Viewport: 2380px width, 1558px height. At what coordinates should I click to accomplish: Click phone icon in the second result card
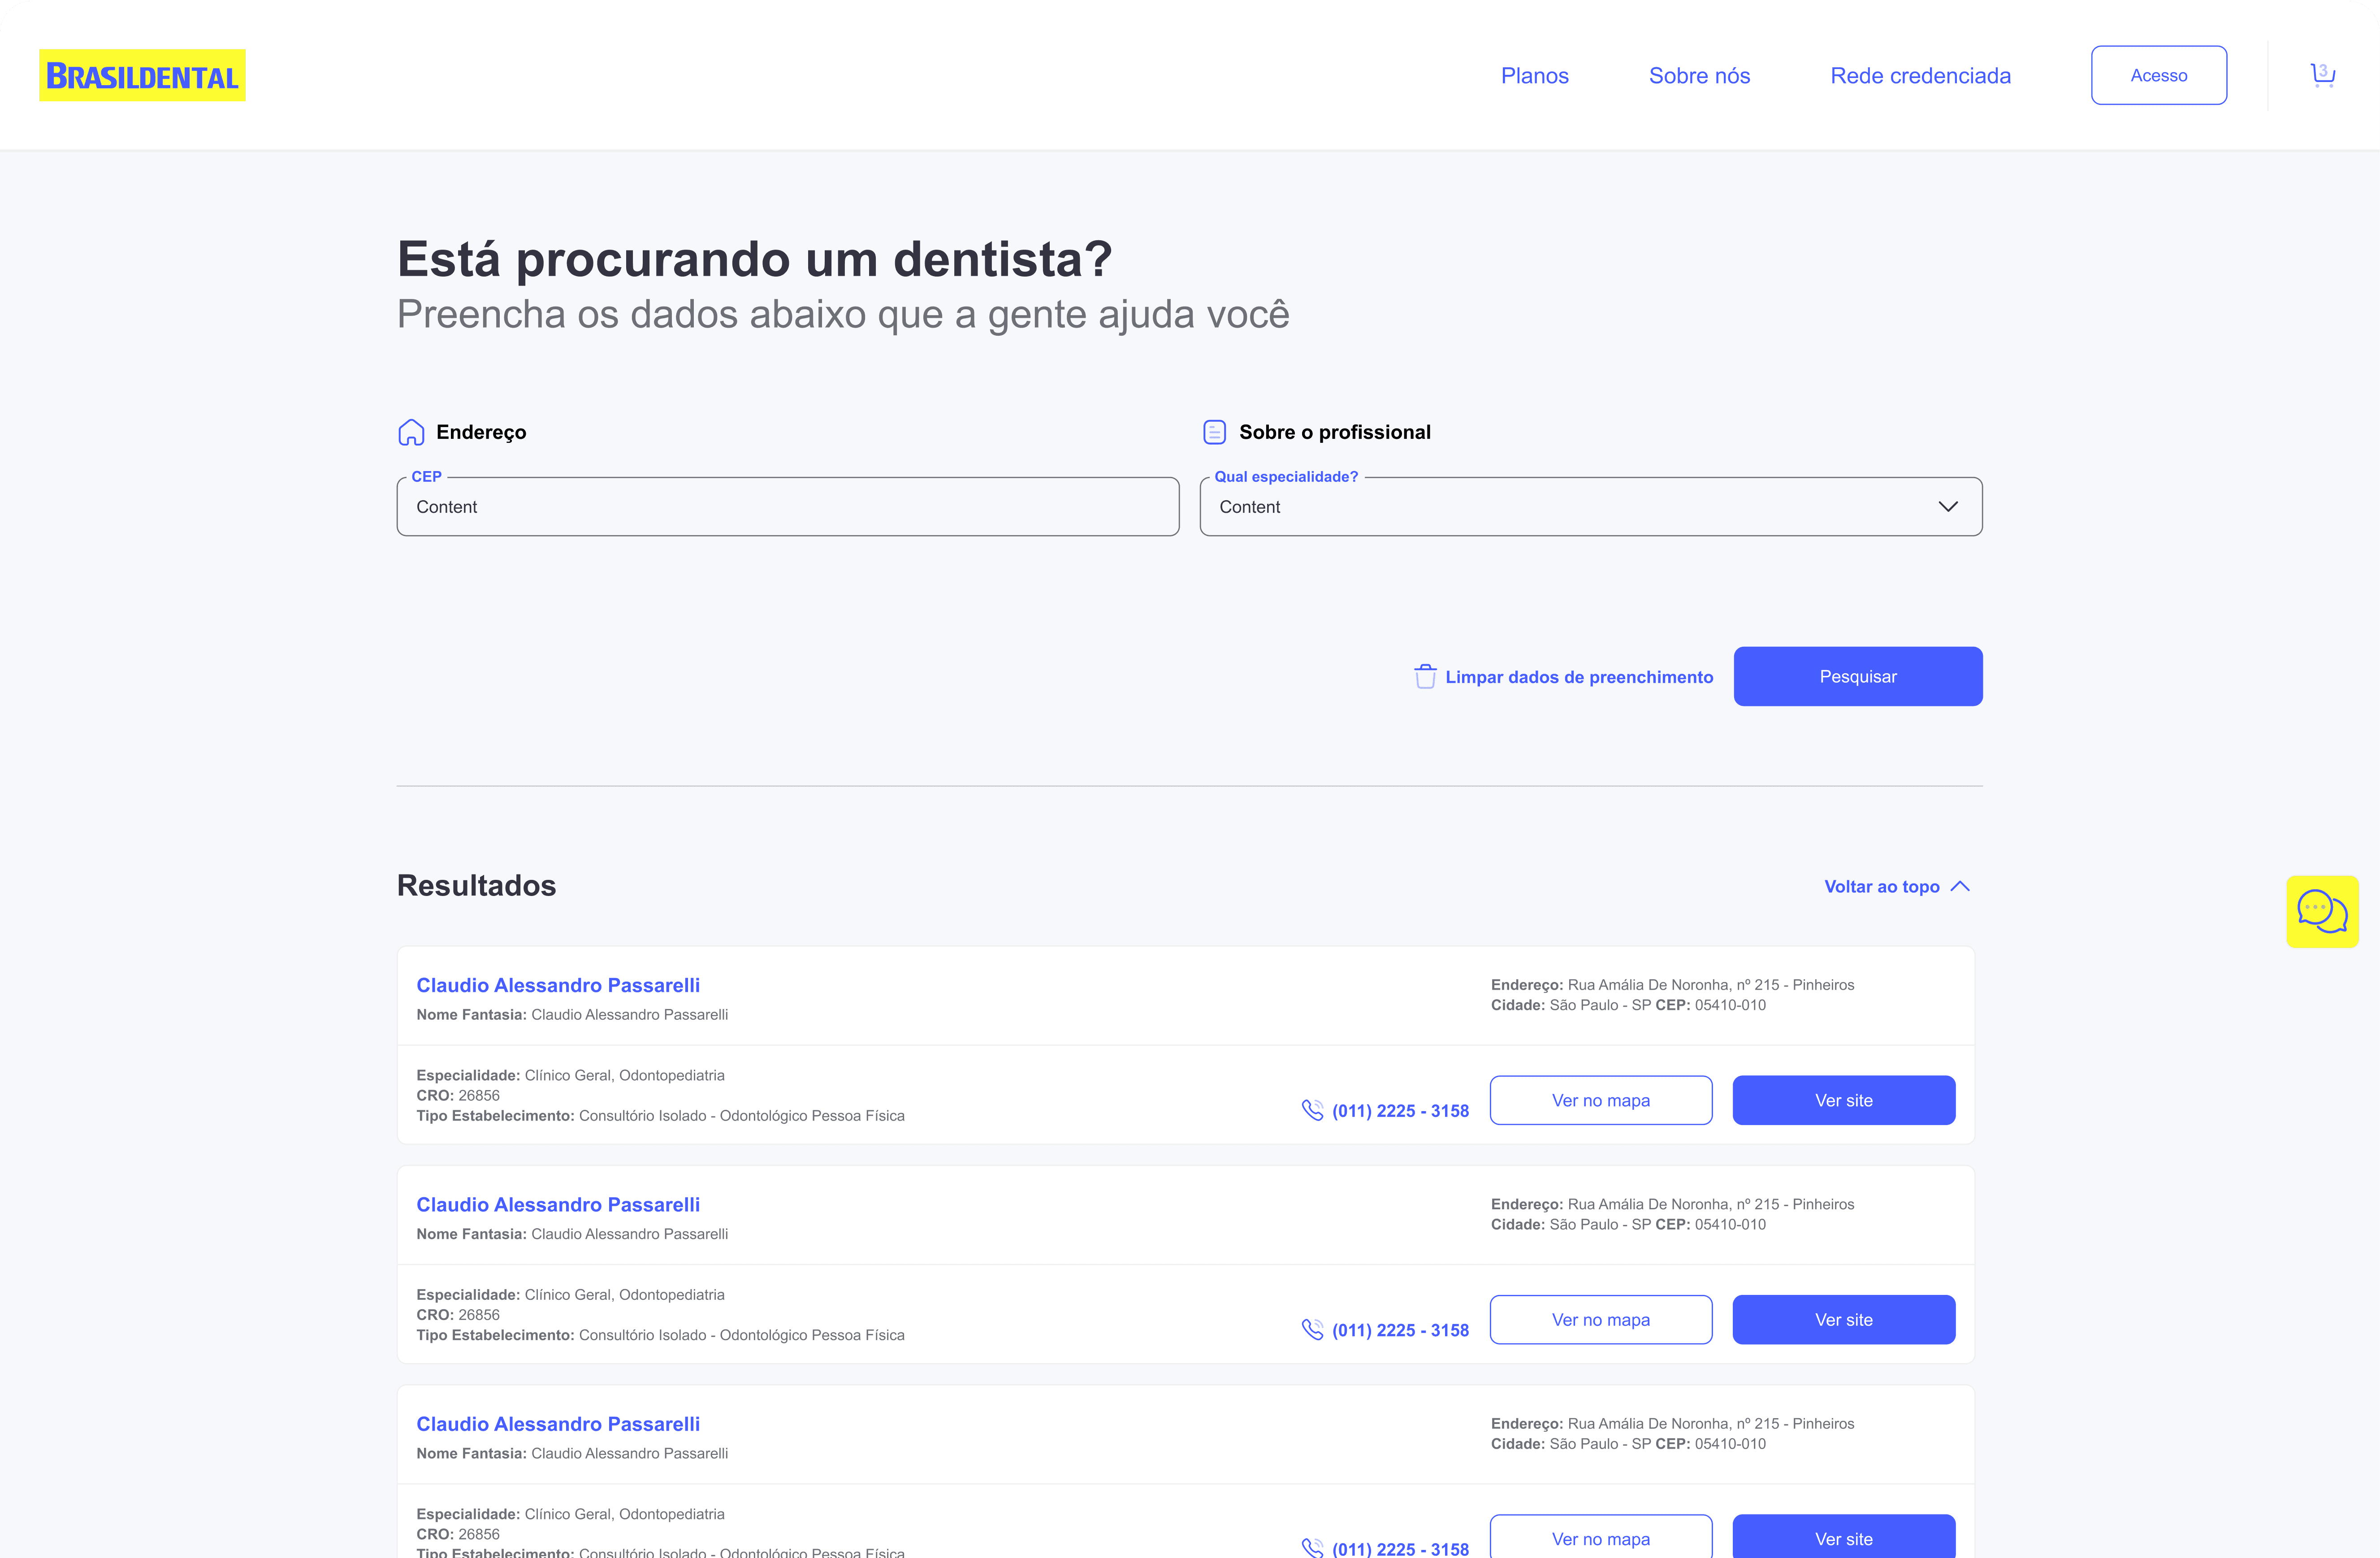click(x=1312, y=1329)
